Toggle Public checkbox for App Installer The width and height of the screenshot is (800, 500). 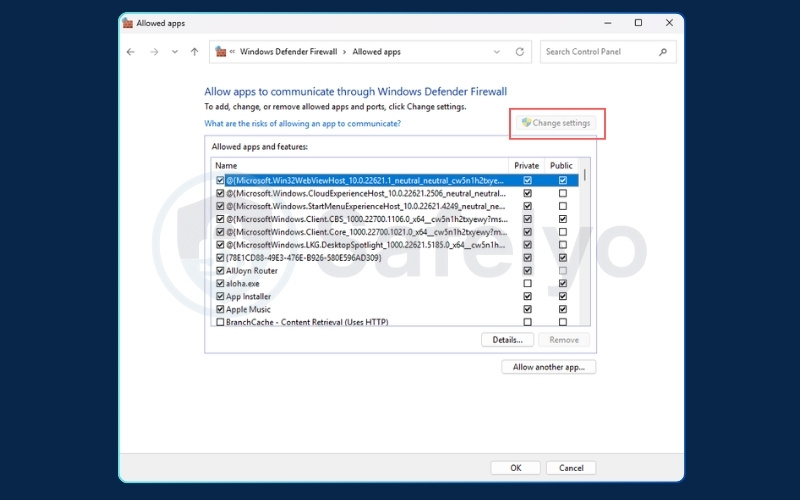click(563, 296)
